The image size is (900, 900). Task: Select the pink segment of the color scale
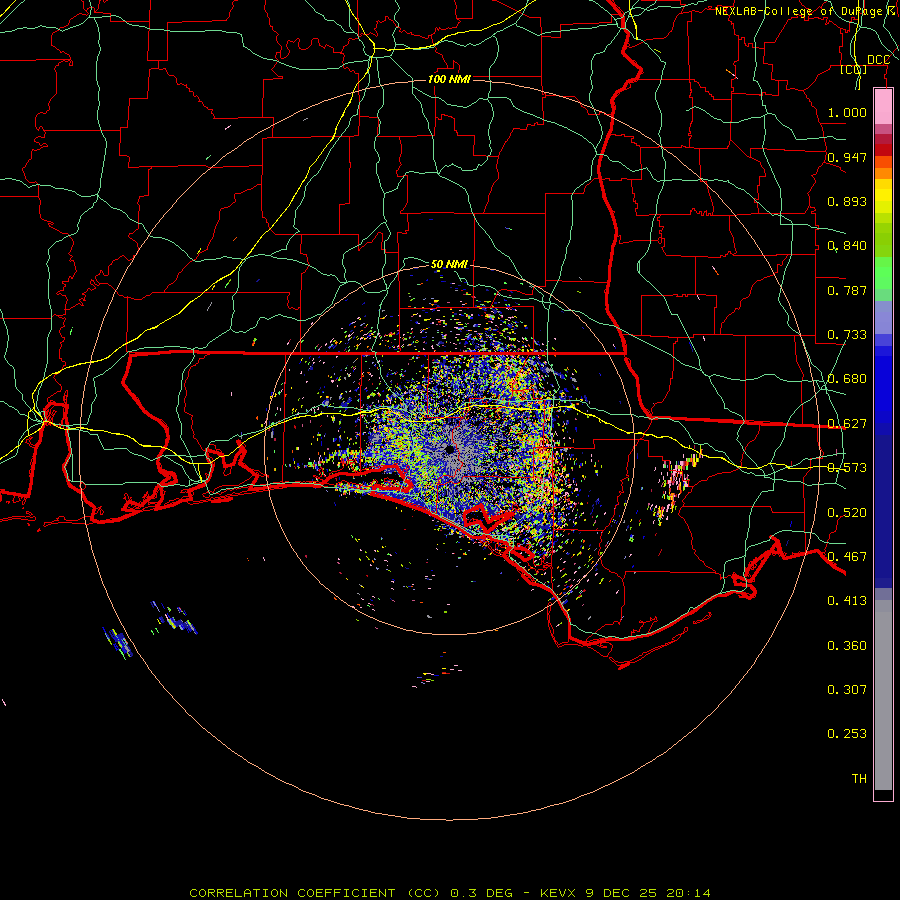pos(883,107)
